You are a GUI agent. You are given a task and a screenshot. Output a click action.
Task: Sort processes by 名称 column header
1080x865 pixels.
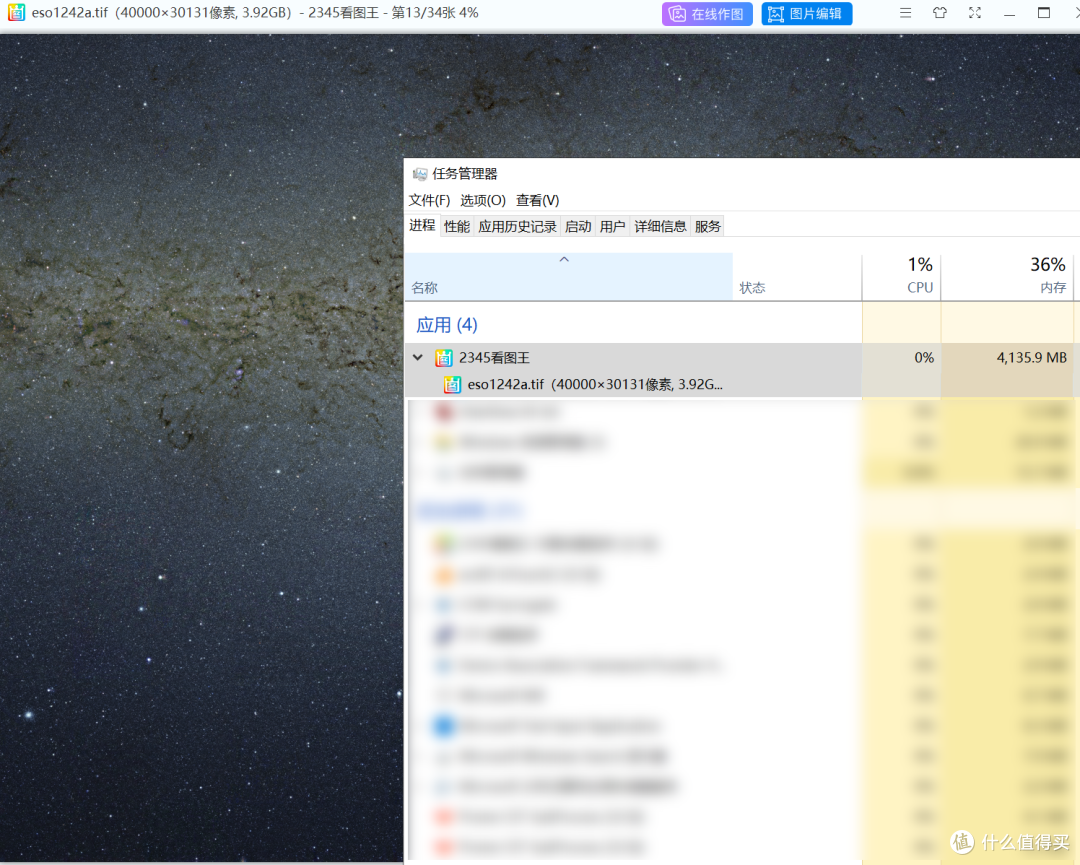click(x=569, y=277)
